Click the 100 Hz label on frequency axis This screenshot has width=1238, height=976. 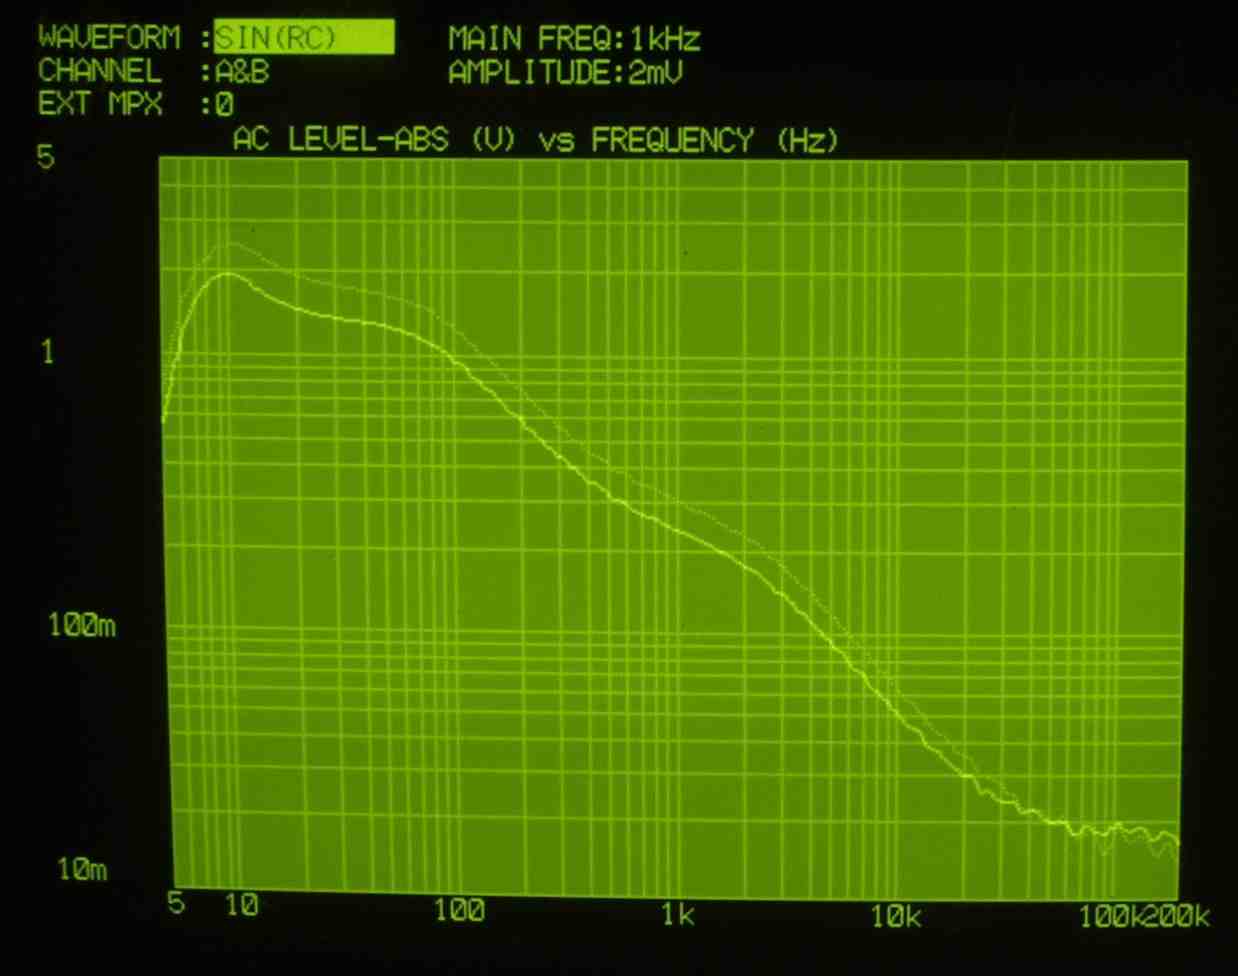click(x=459, y=910)
